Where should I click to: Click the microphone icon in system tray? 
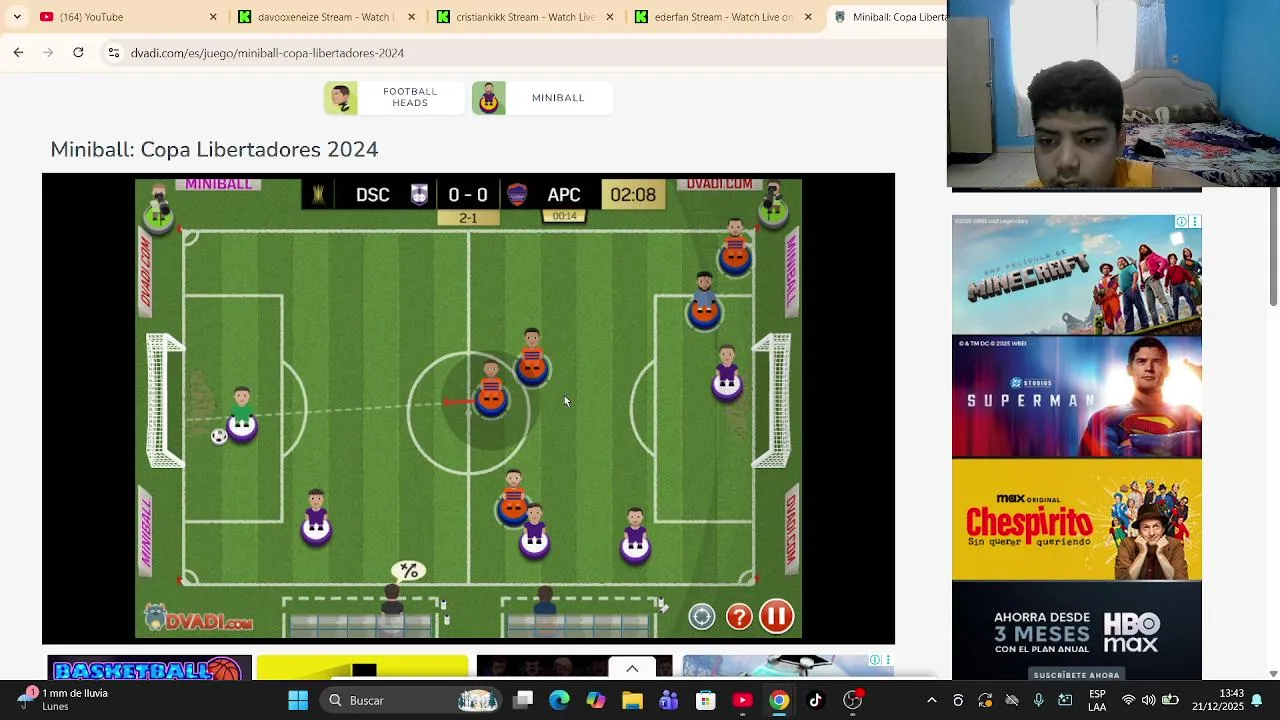tap(1038, 700)
